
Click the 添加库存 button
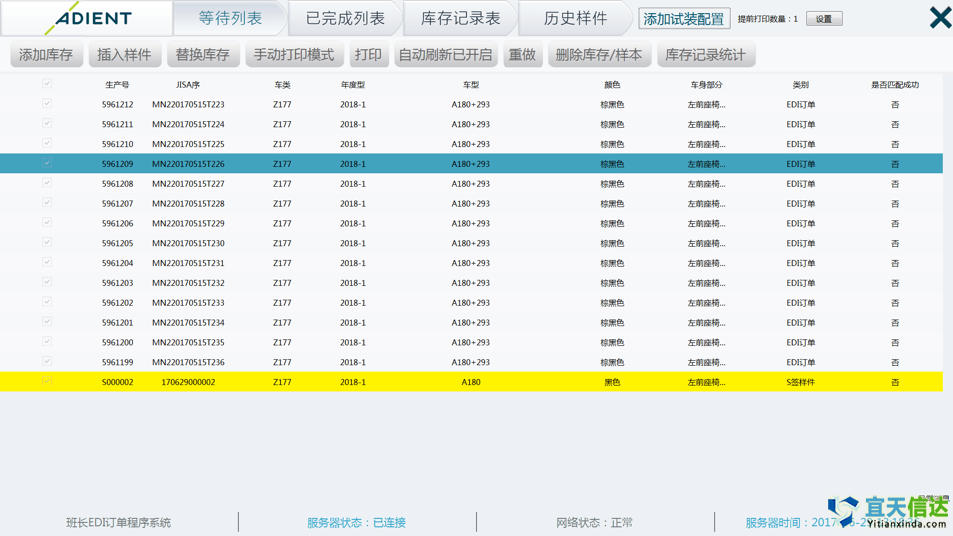[x=46, y=55]
